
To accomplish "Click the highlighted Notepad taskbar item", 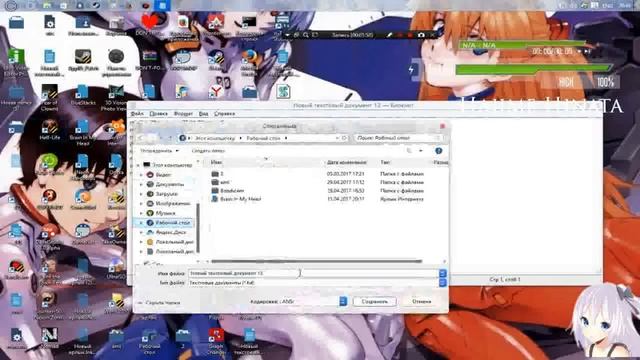I will [x=162, y=5].
